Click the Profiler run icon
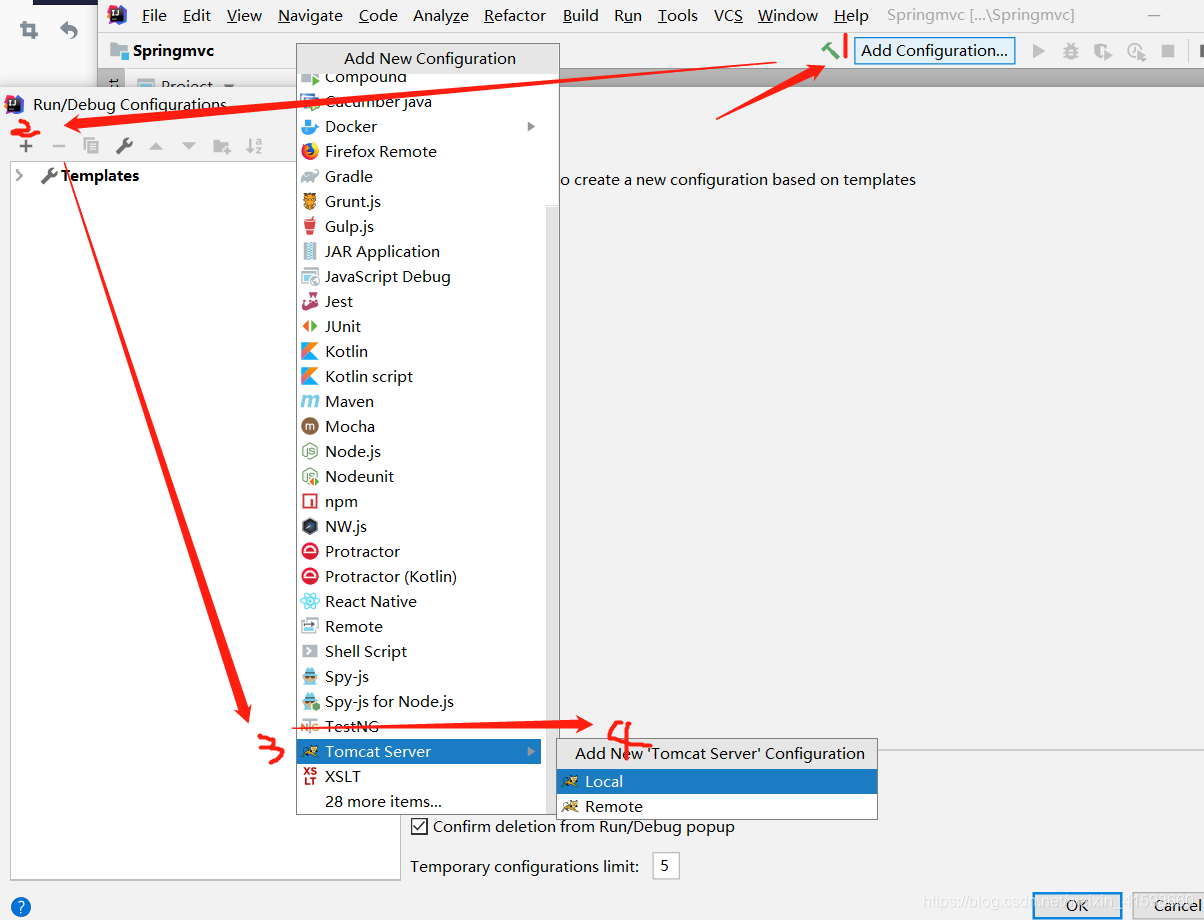1204x920 pixels. (1135, 51)
